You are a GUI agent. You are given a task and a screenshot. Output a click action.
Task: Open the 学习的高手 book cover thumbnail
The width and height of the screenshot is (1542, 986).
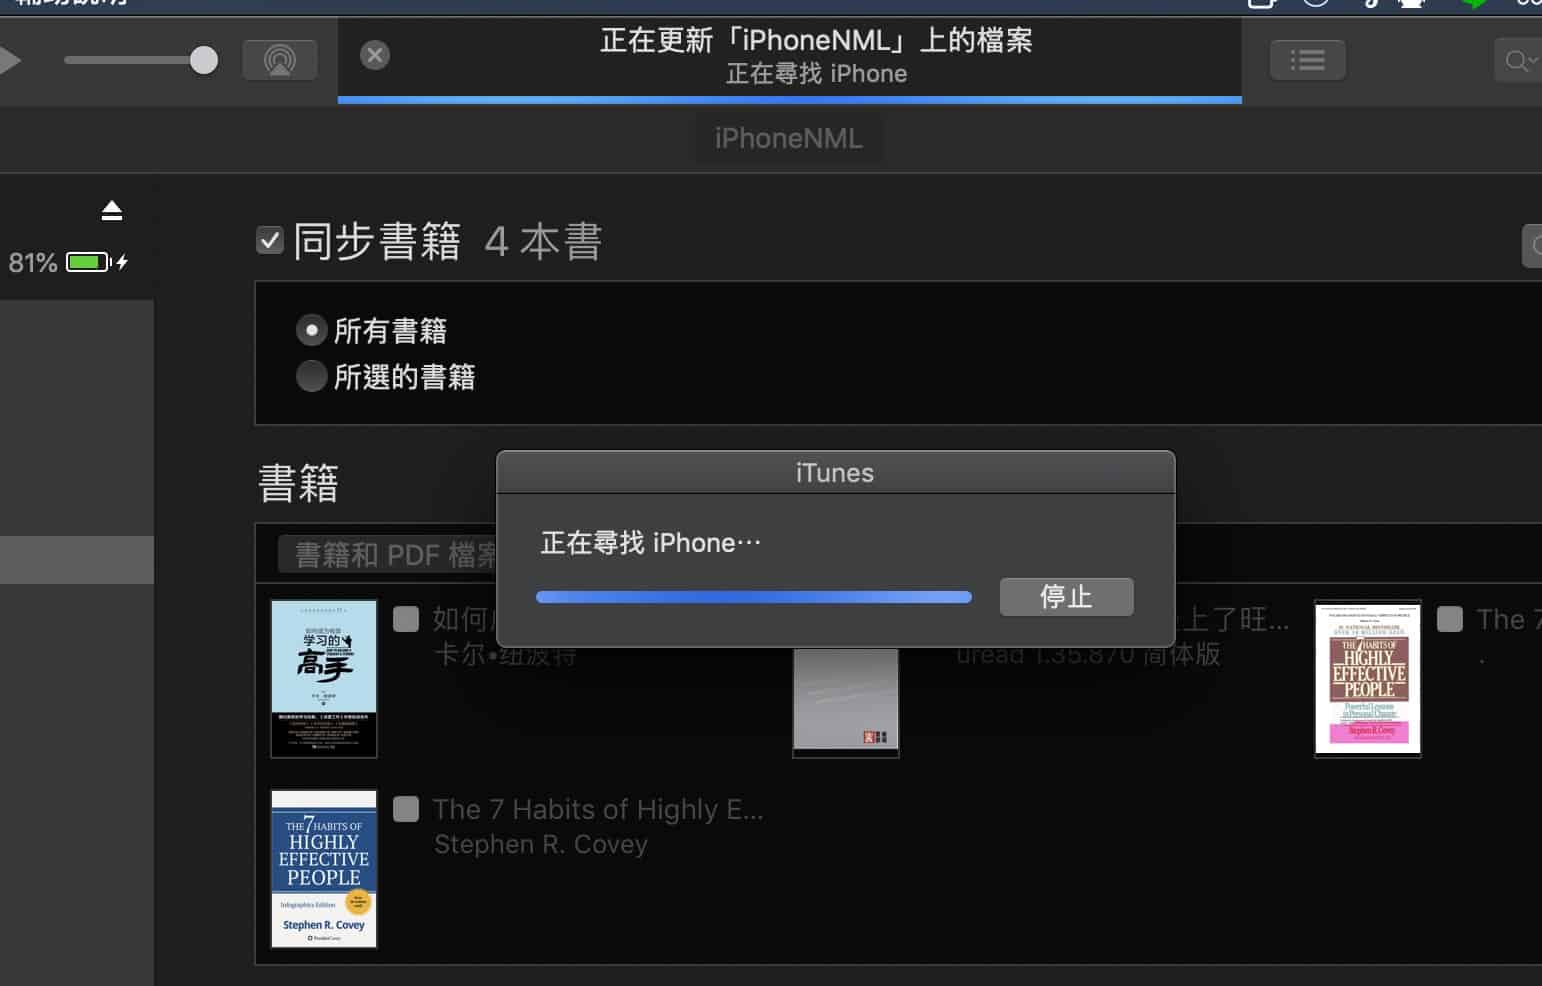(324, 678)
